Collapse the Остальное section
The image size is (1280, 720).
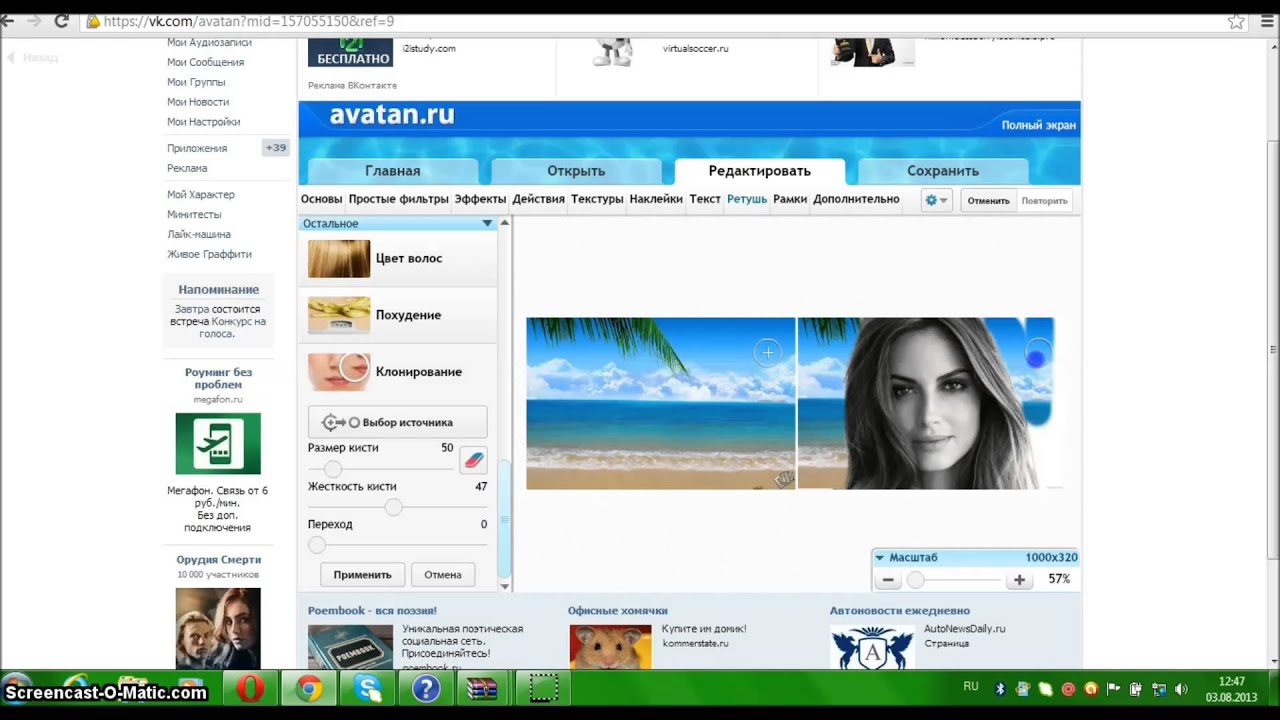point(487,224)
